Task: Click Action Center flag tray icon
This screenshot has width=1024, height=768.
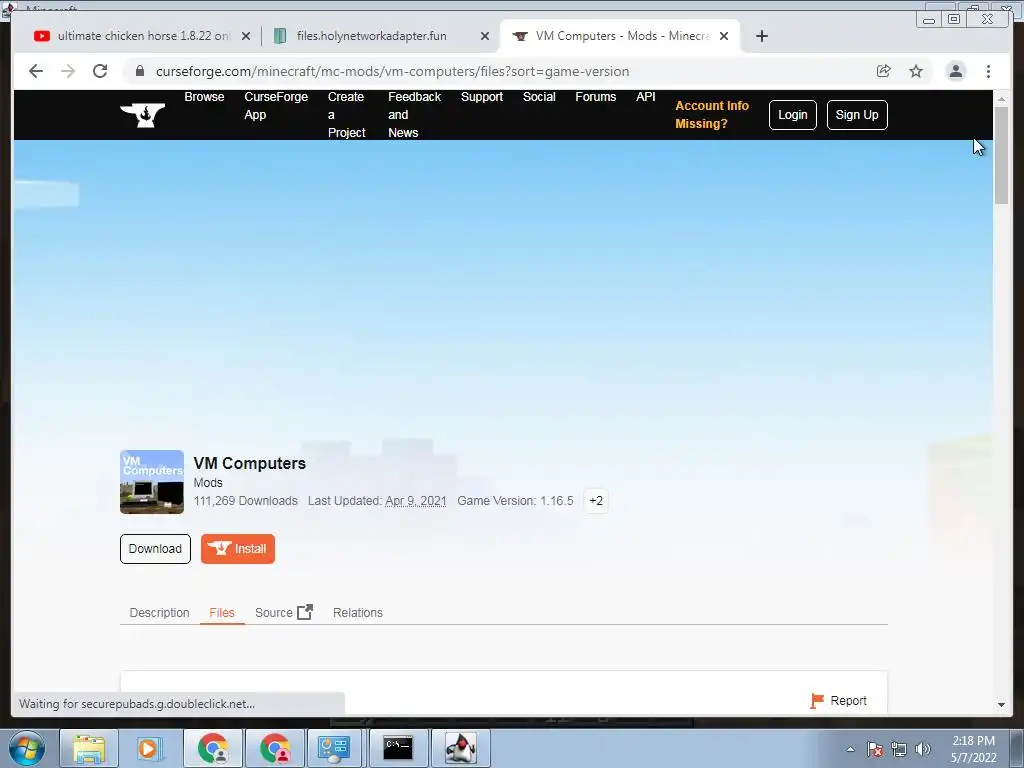Action: tap(875, 749)
